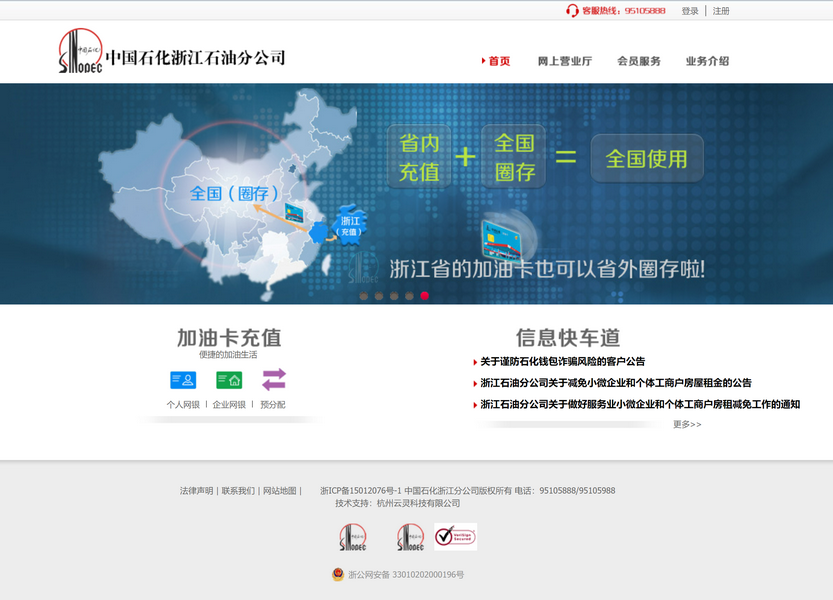Image resolution: width=833 pixels, height=600 pixels.
Task: Select the first carousel indicator dot
Action: click(364, 296)
